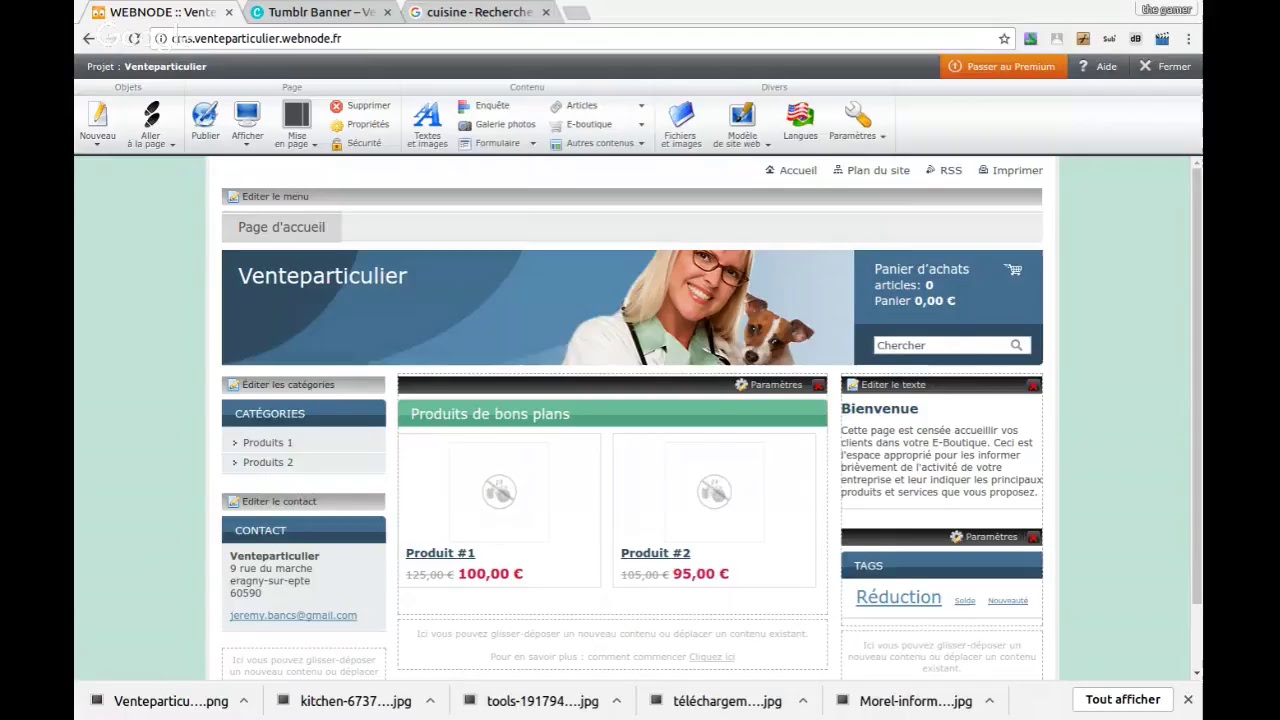Close the downloads bar
1280x720 pixels.
click(1188, 699)
